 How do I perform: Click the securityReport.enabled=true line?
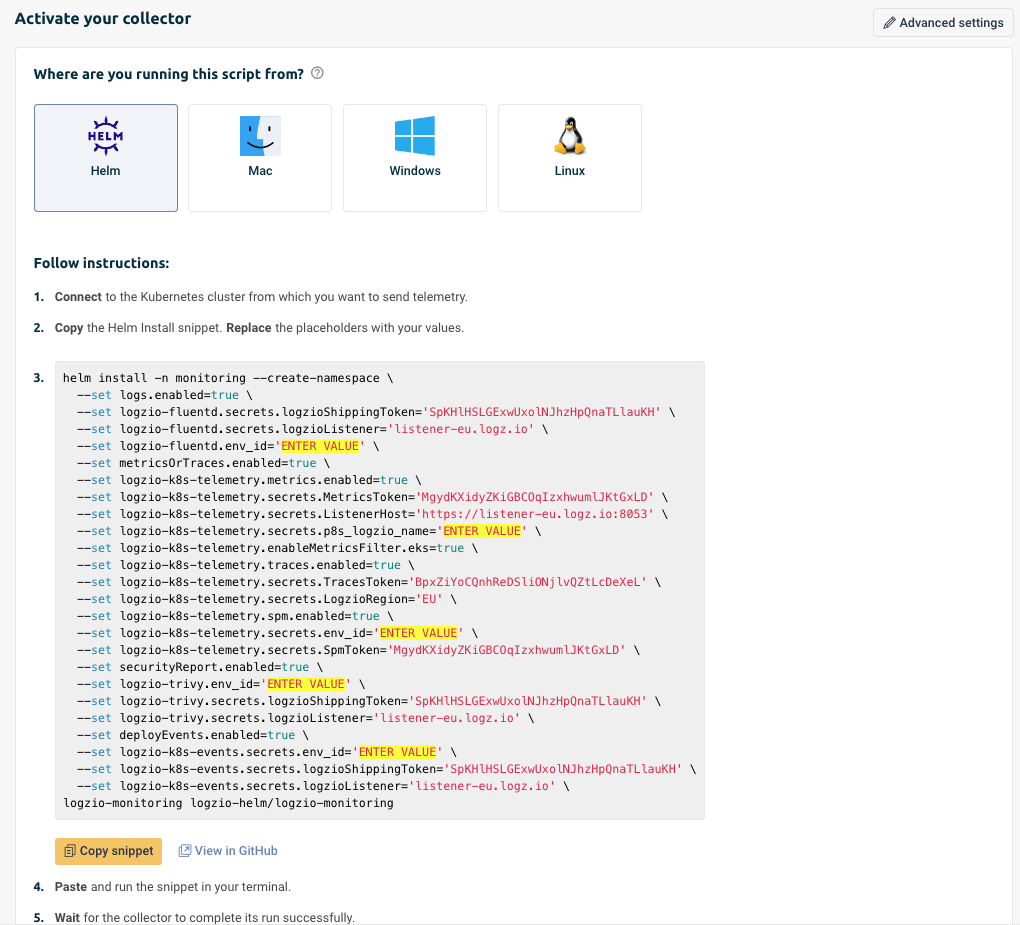200,667
